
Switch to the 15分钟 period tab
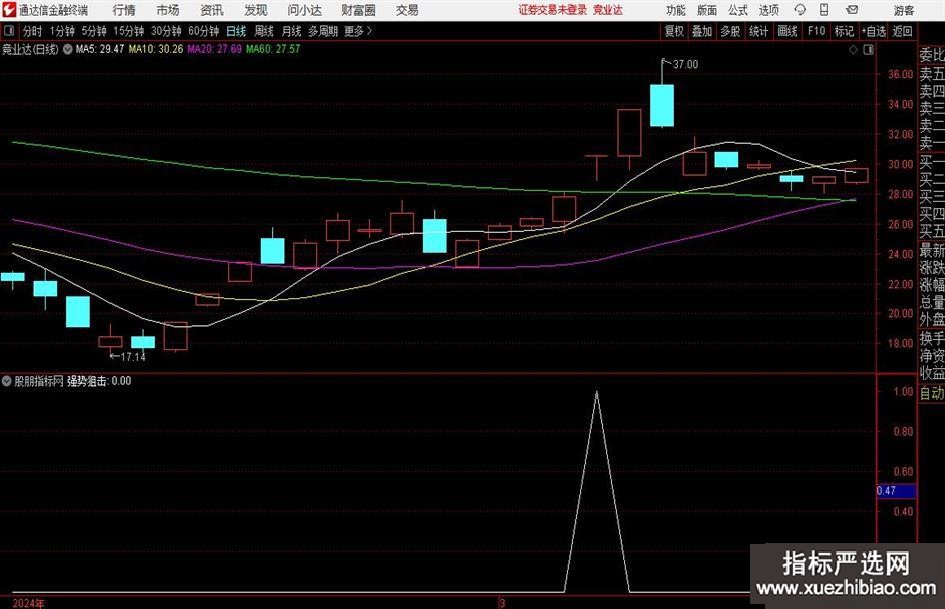click(129, 31)
